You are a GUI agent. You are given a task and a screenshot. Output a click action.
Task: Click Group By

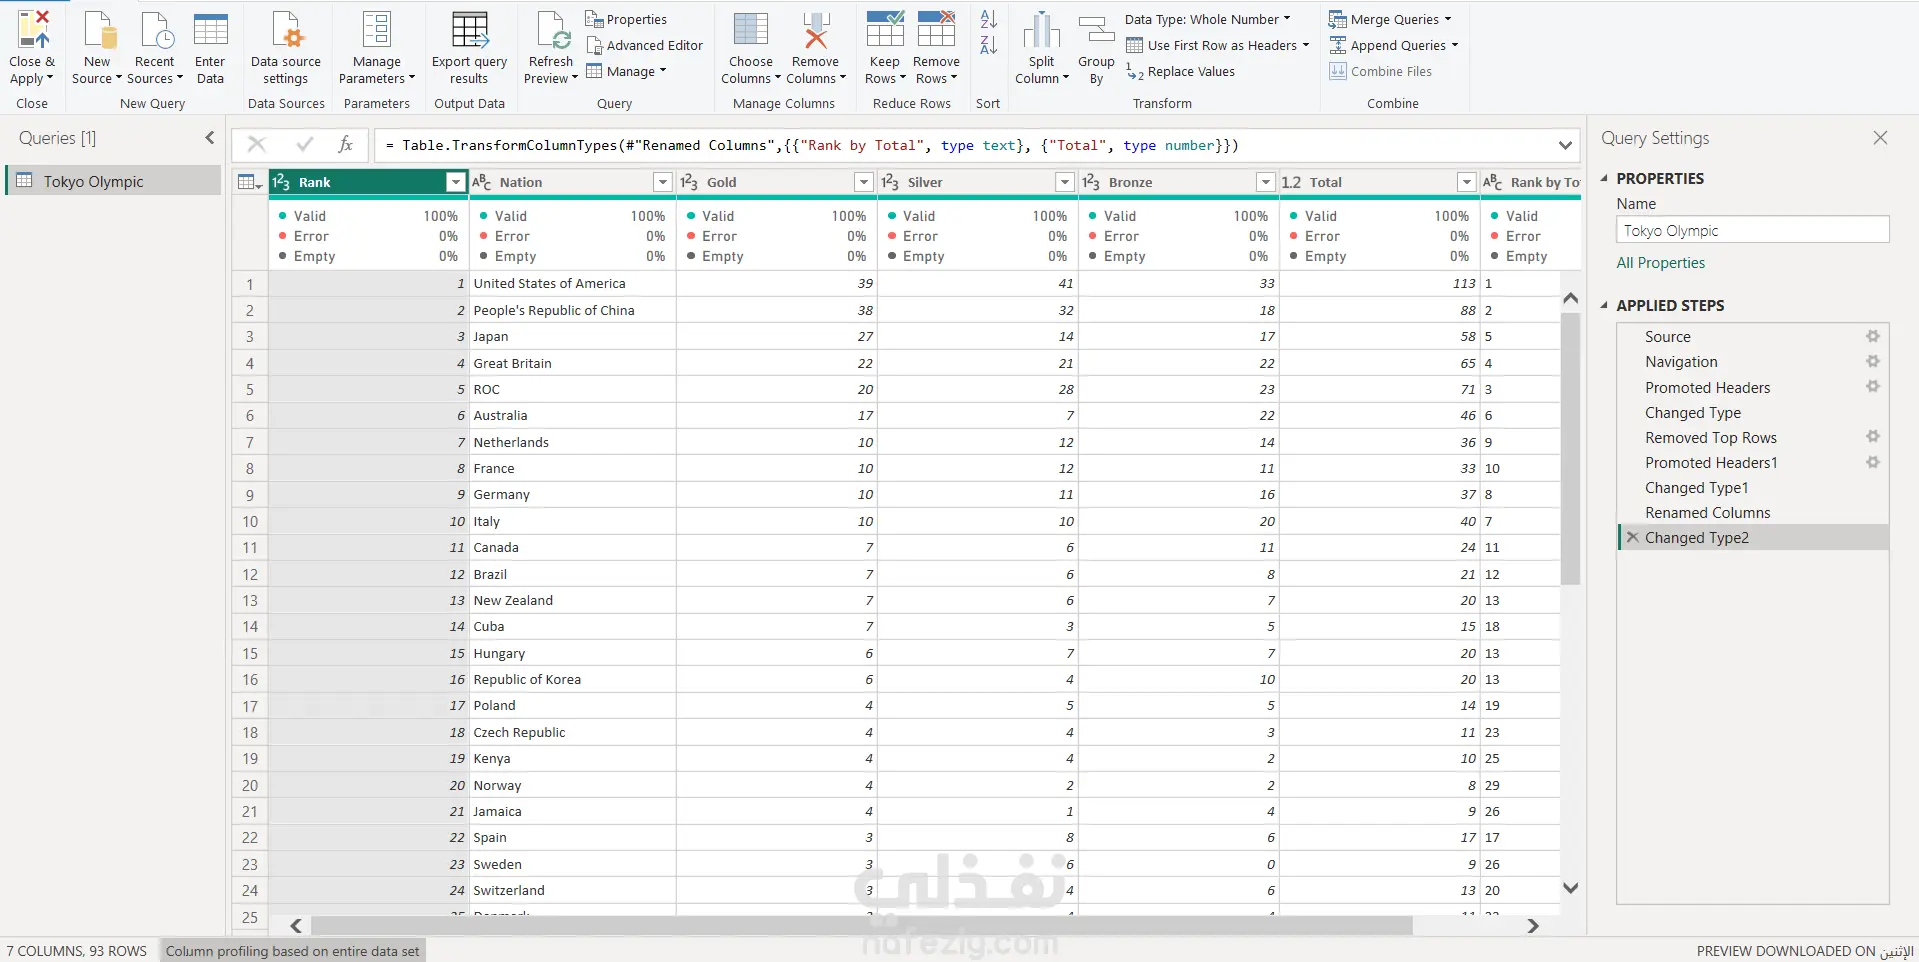(1096, 47)
